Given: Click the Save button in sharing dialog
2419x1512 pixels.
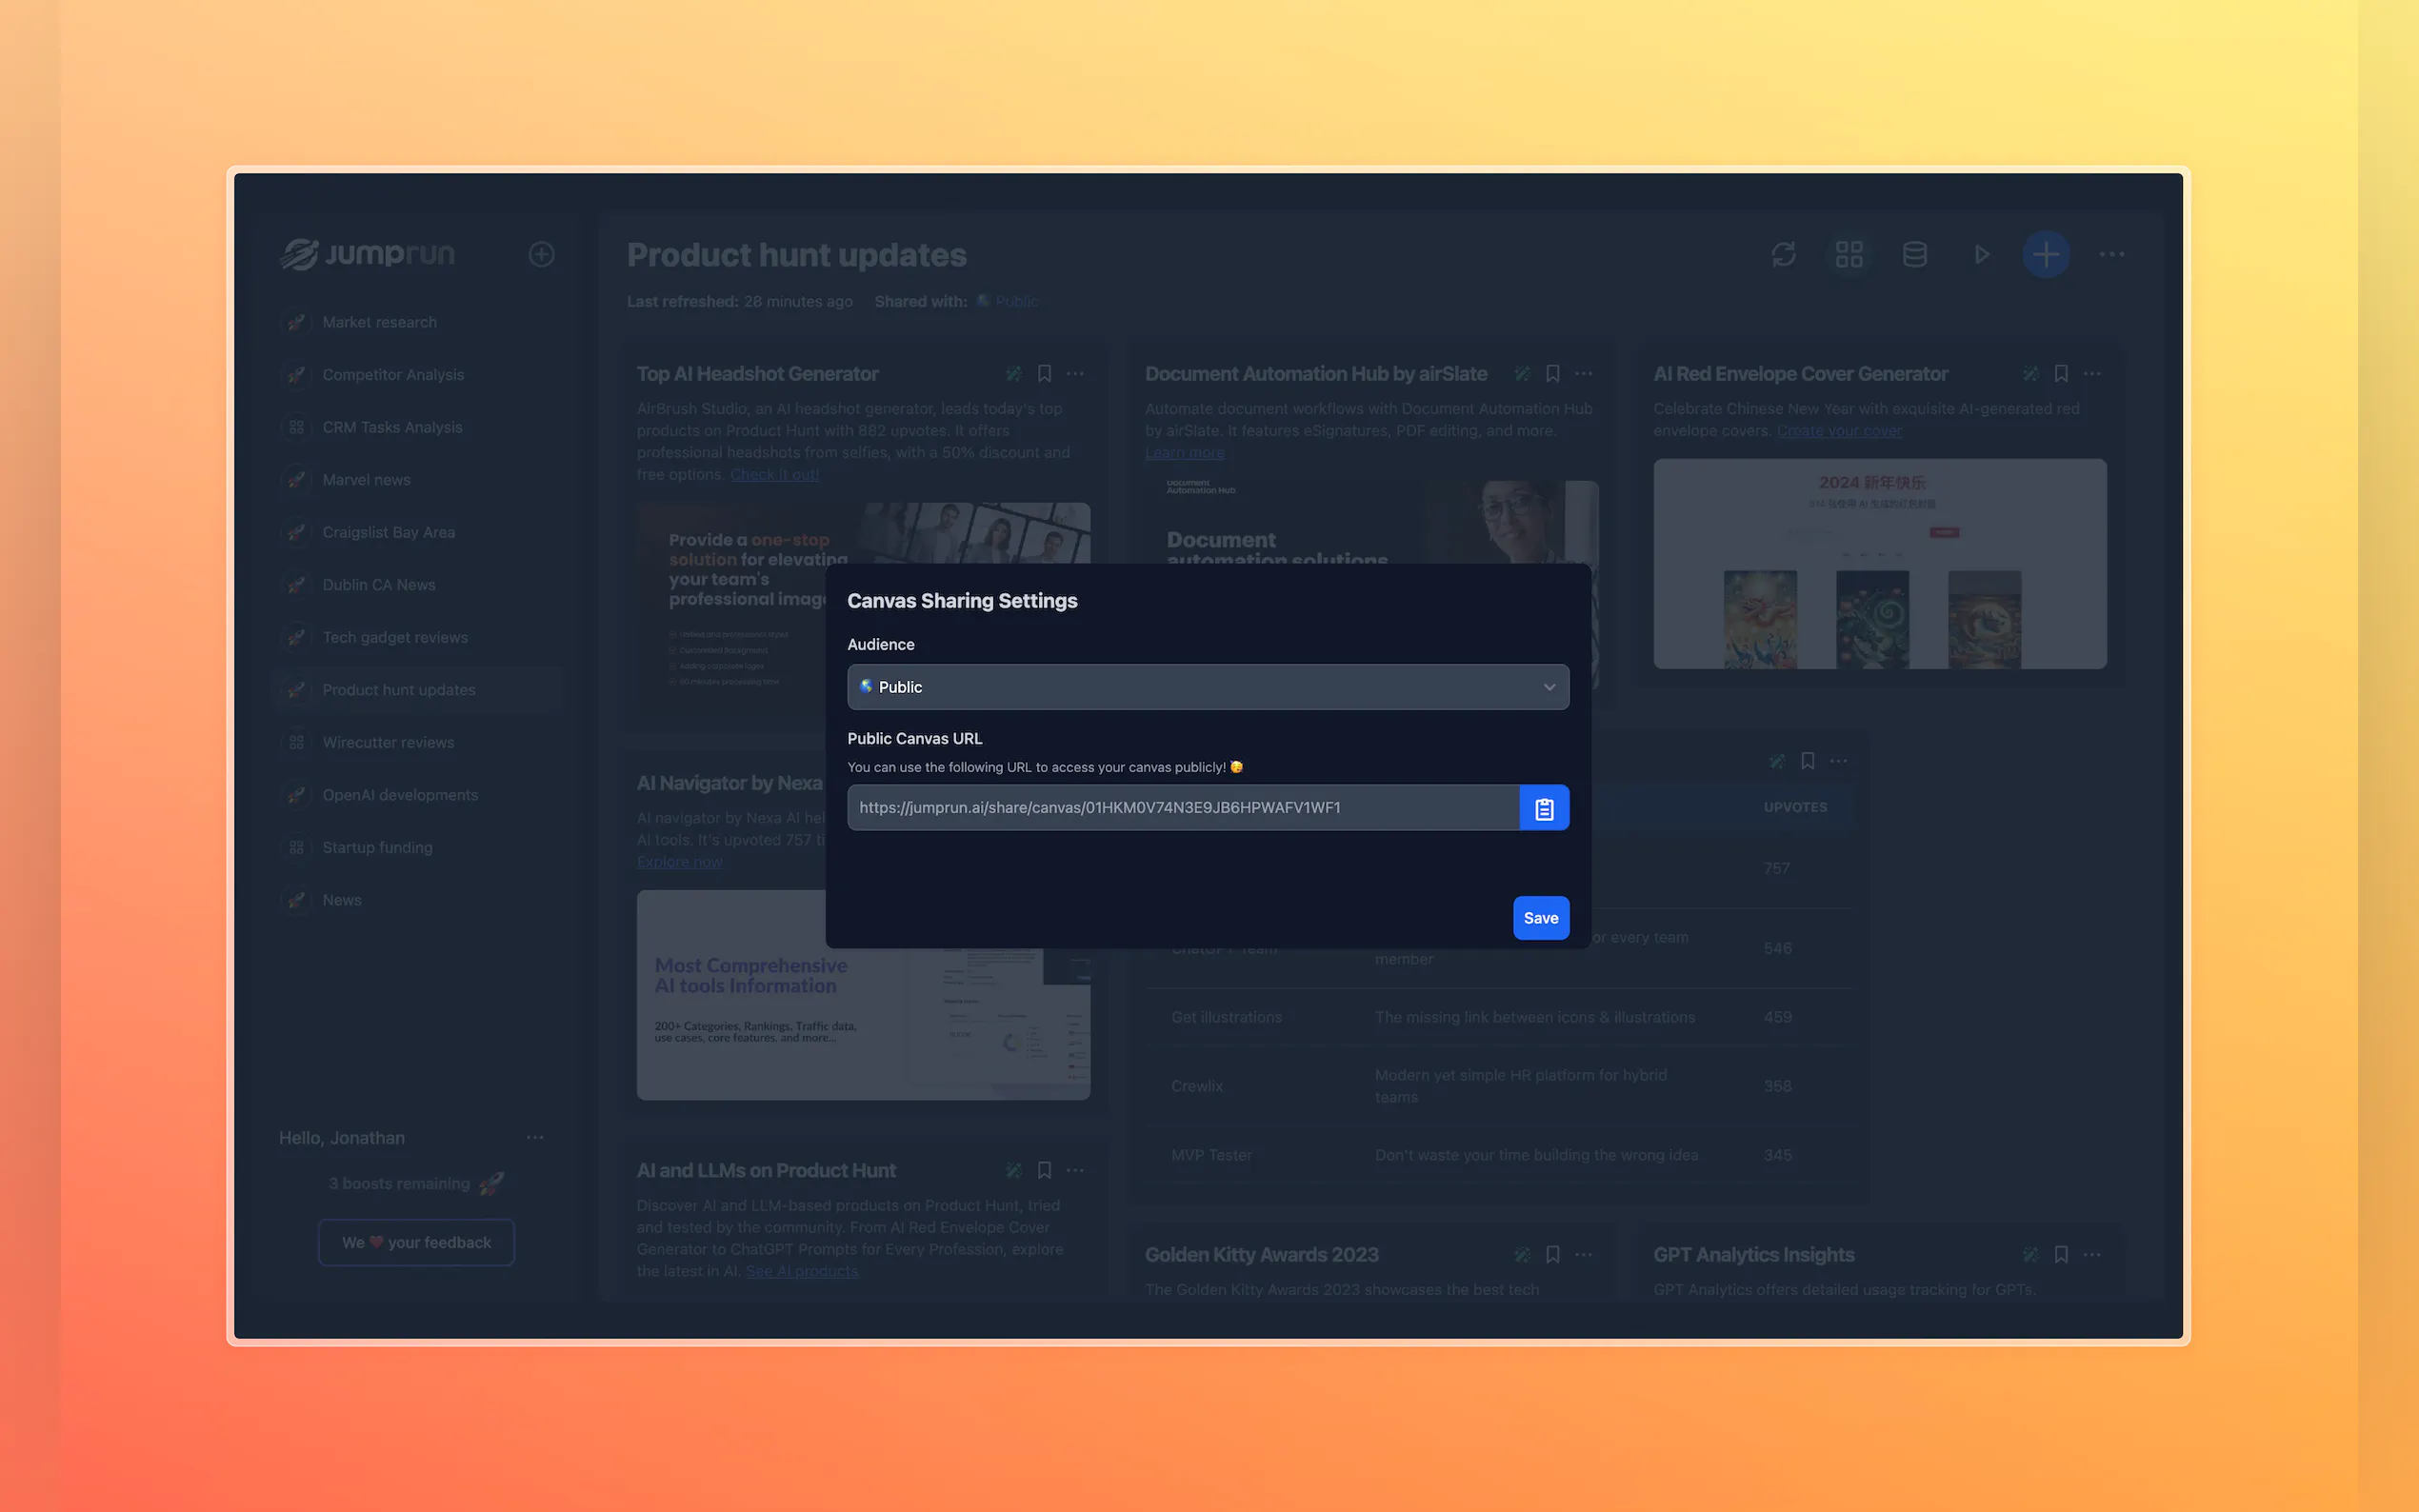Looking at the screenshot, I should click(x=1540, y=918).
